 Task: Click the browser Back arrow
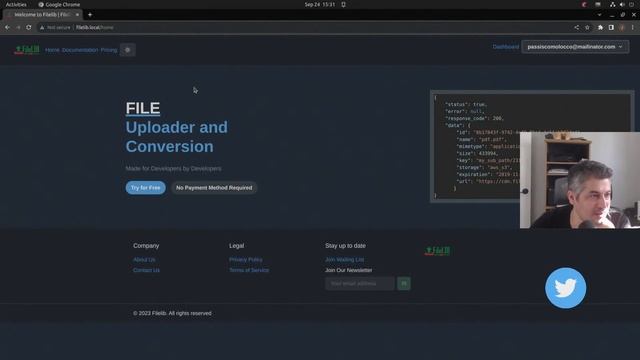tap(7, 27)
